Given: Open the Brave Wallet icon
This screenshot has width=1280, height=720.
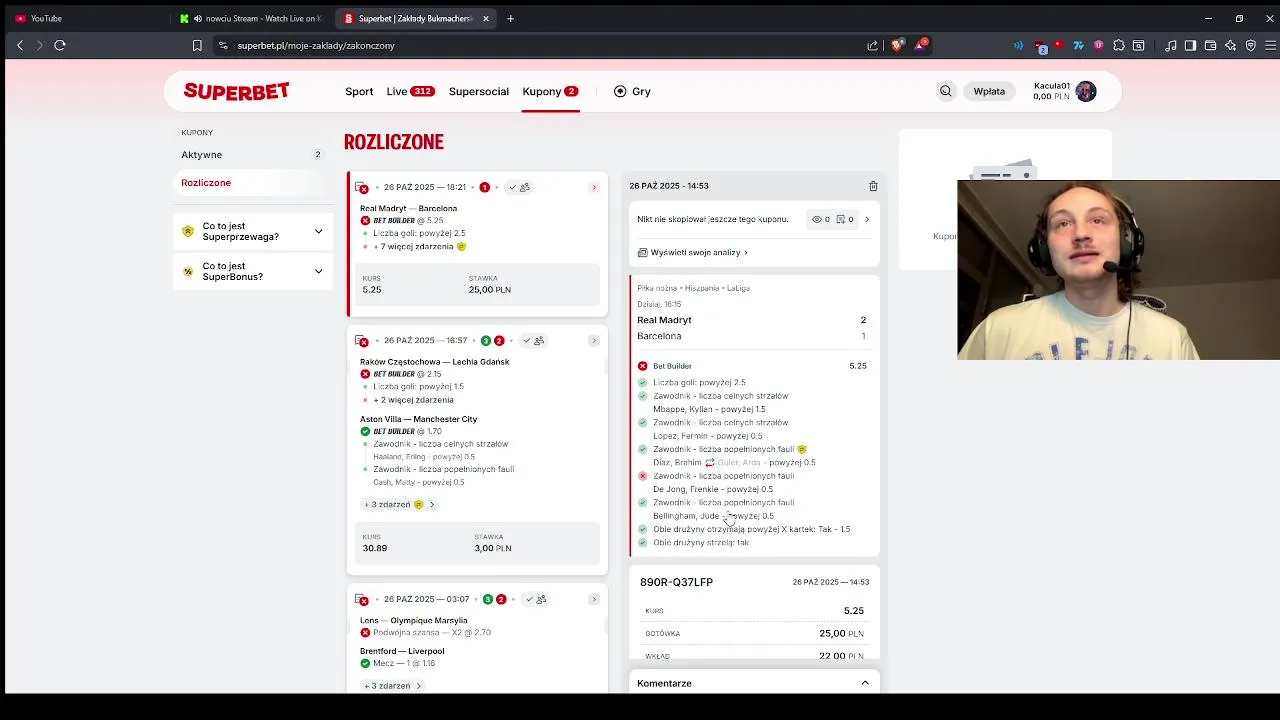Looking at the screenshot, I should pyautogui.click(x=1210, y=45).
